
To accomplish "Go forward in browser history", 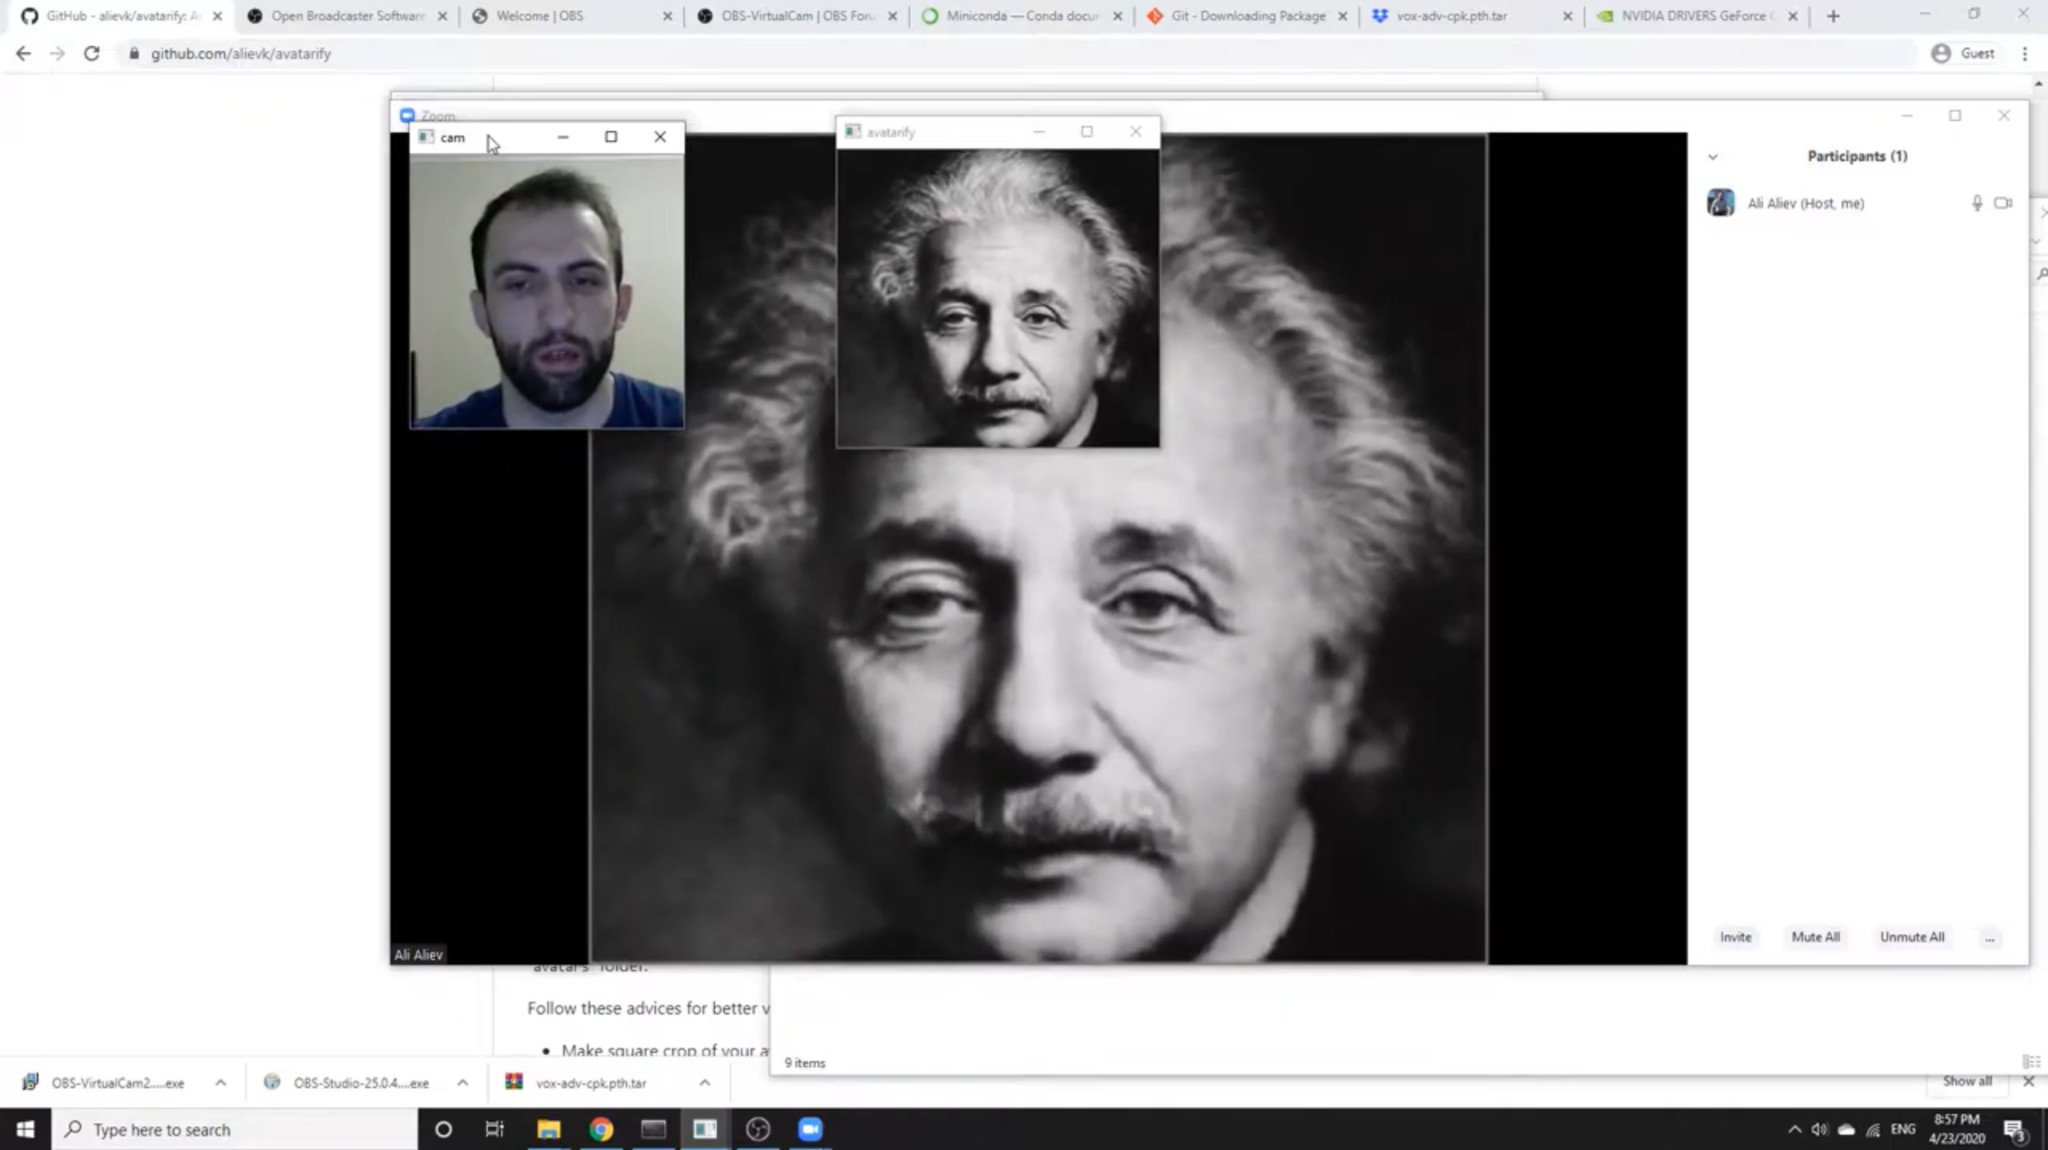I will click(57, 53).
